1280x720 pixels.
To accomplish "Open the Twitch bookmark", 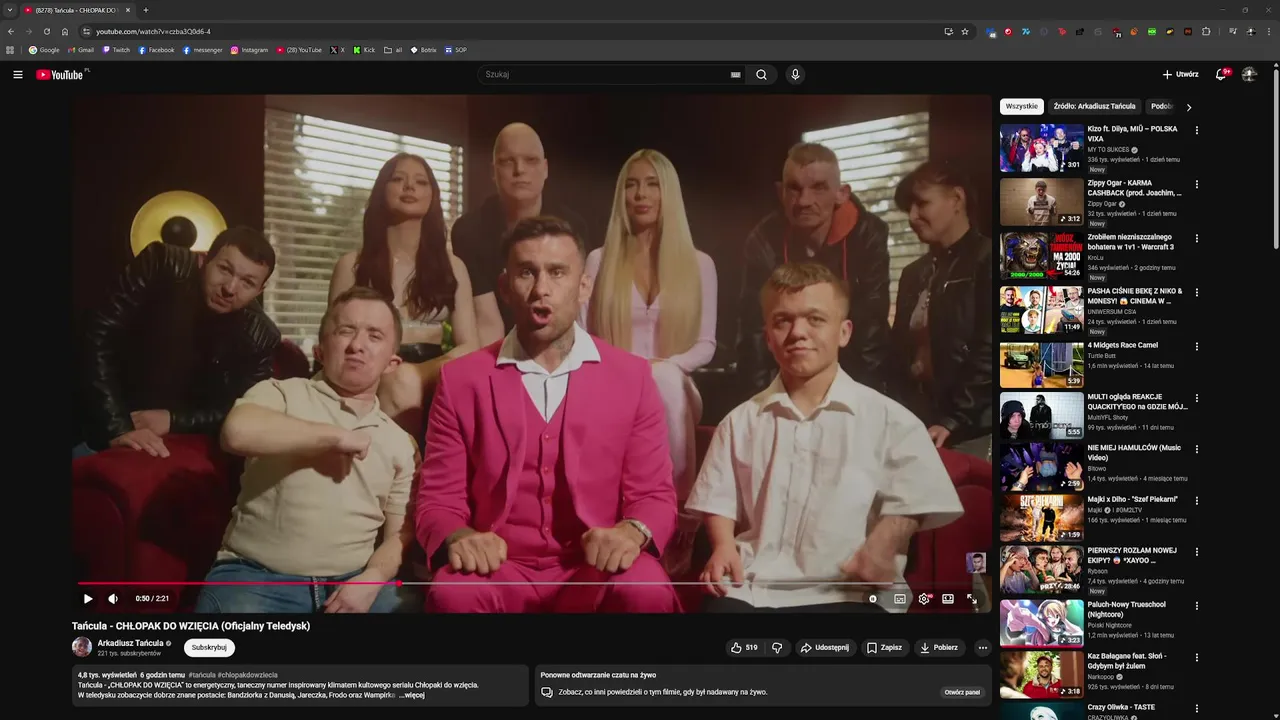I will (x=116, y=50).
